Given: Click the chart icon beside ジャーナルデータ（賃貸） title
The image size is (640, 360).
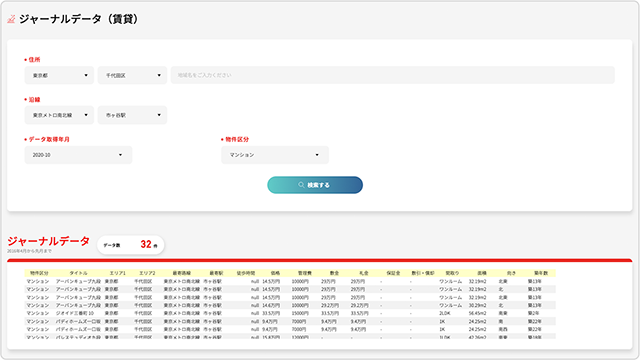Looking at the screenshot, I should click(11, 19).
